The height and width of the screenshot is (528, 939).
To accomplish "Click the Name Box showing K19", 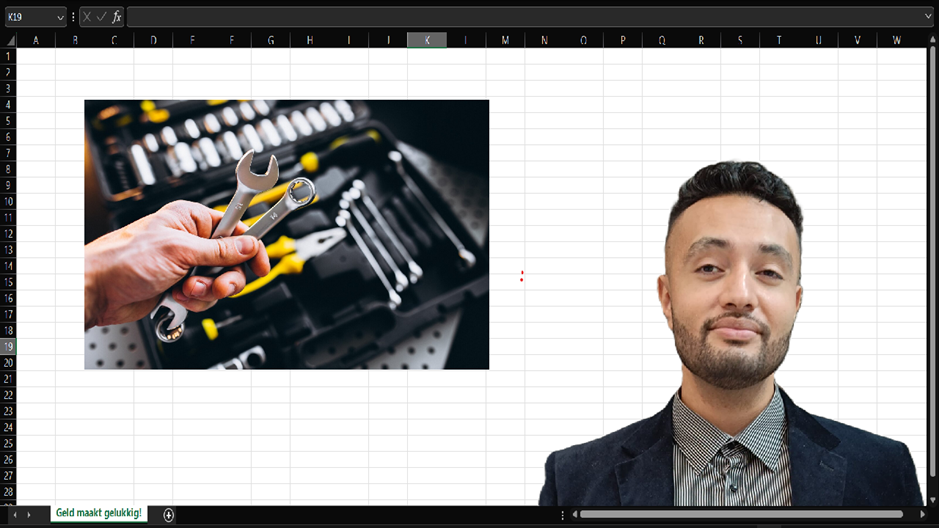I will (x=28, y=17).
